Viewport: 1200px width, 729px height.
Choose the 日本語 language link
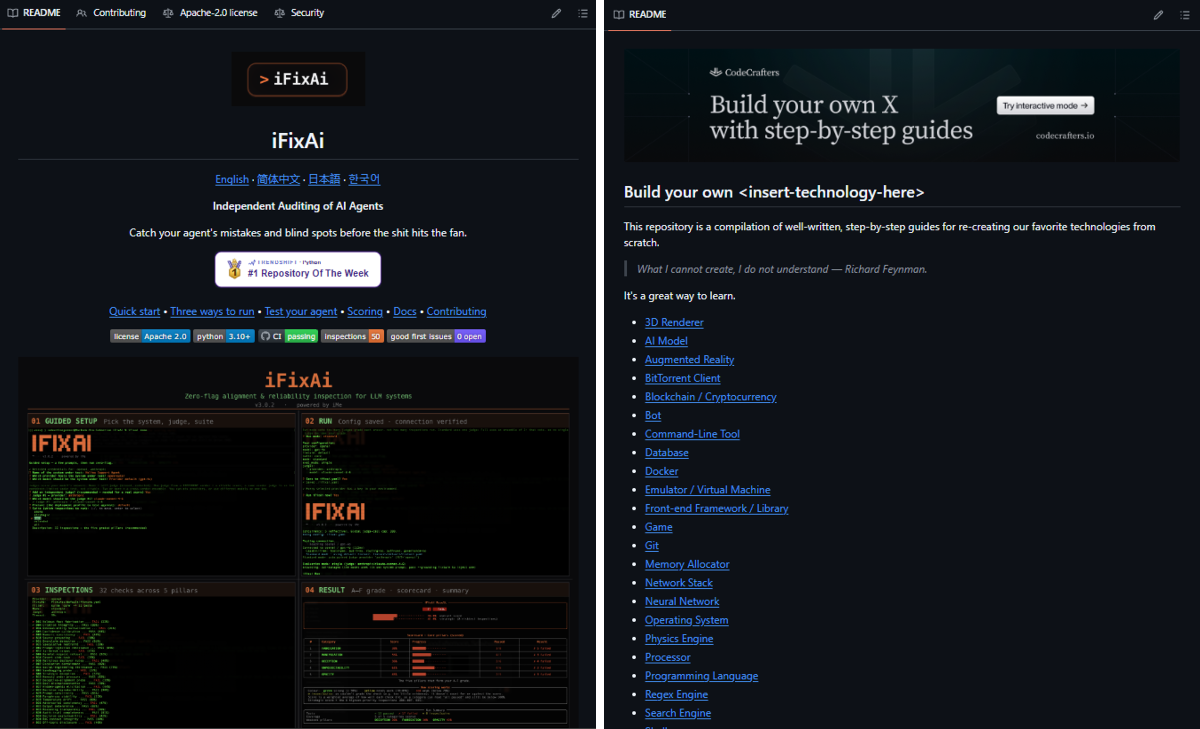tap(324, 179)
